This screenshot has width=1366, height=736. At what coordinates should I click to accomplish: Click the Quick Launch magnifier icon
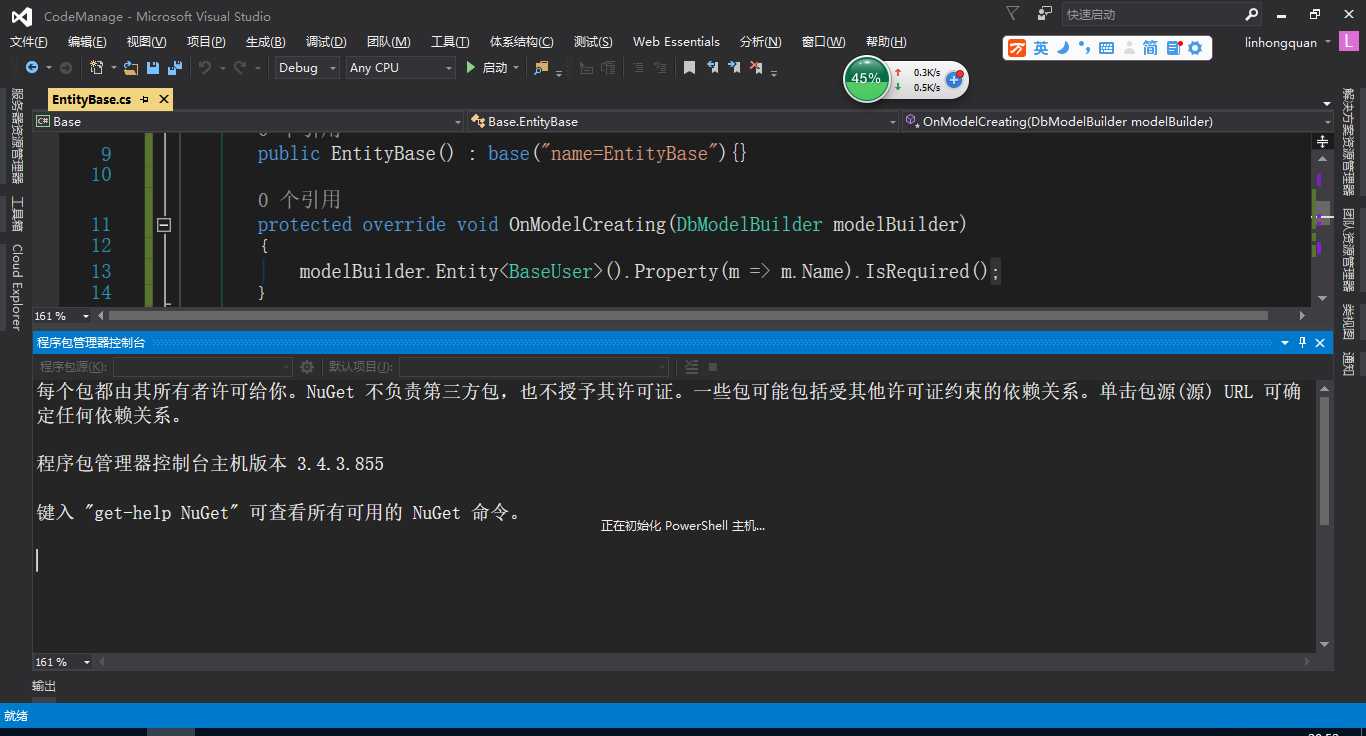click(x=1252, y=15)
